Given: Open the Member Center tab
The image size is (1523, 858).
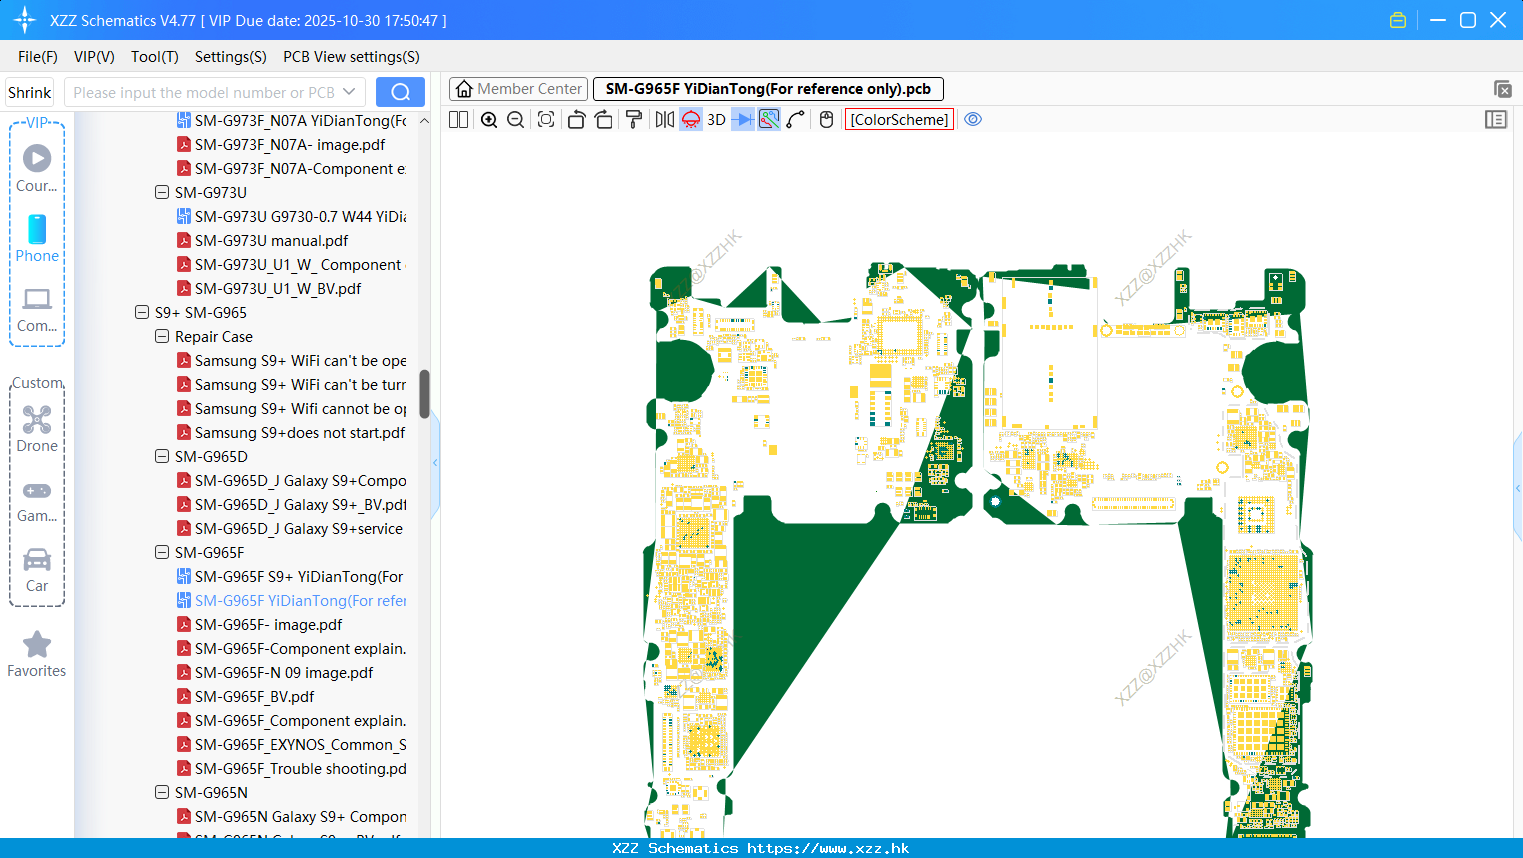Looking at the screenshot, I should [x=518, y=89].
